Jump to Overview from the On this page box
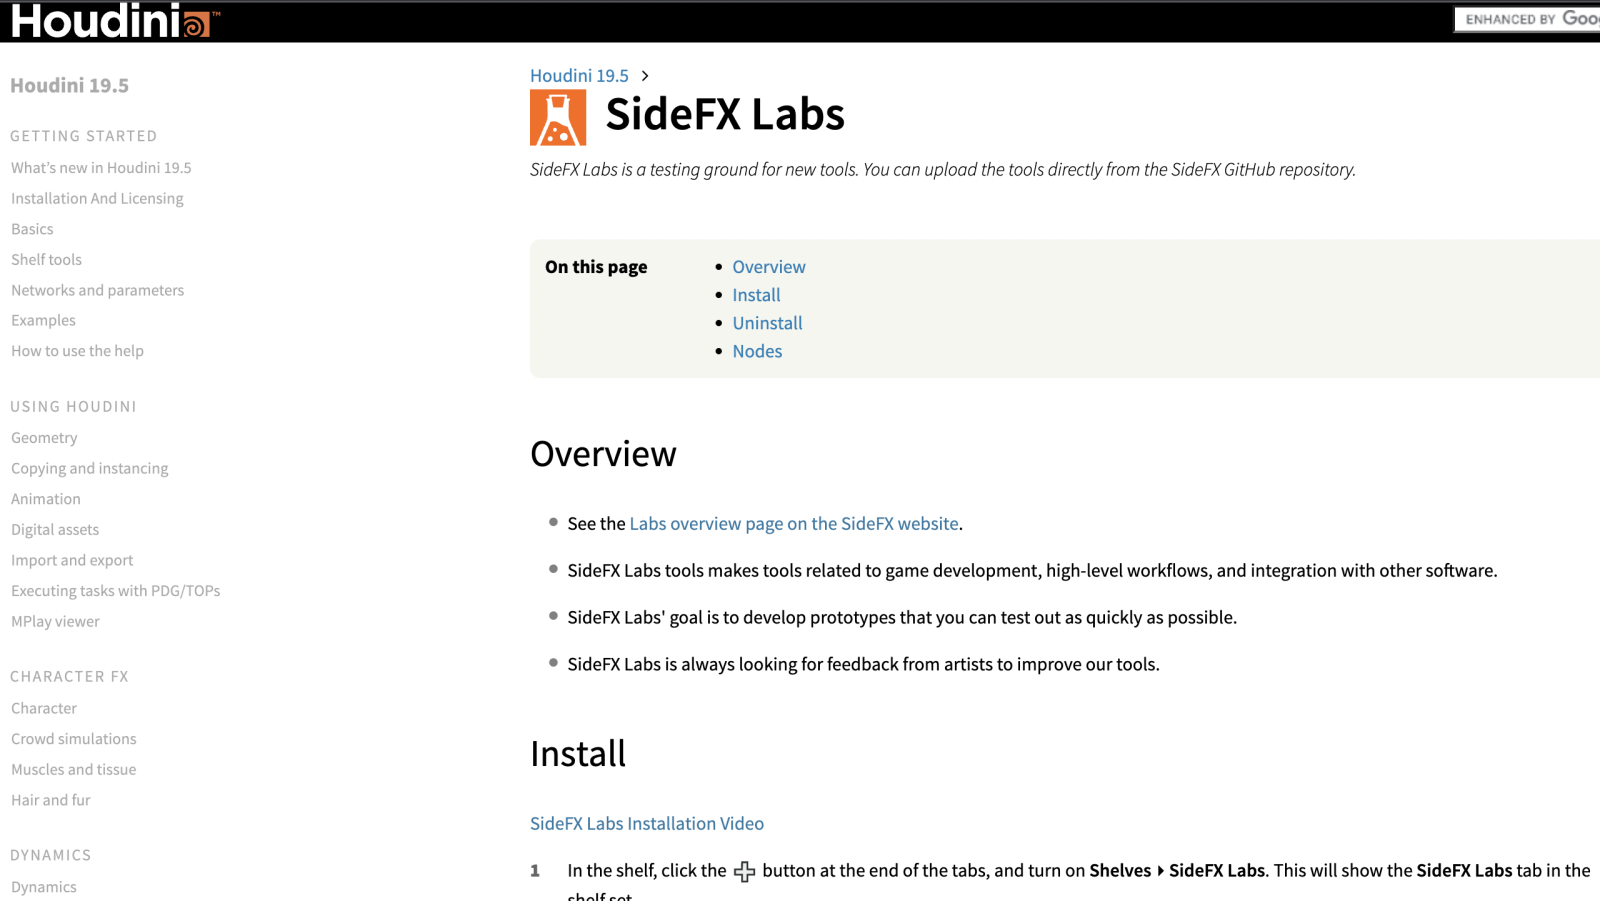 click(768, 266)
